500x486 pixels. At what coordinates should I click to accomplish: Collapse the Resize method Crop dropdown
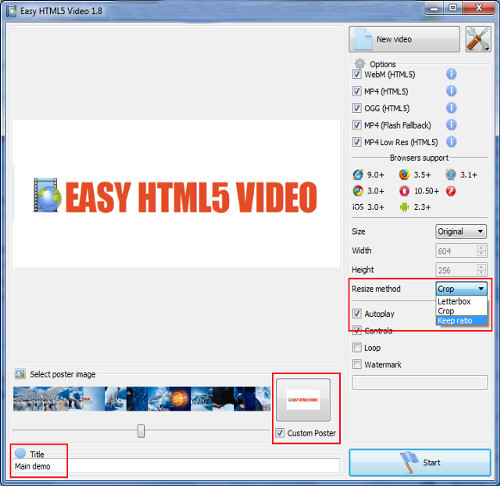pyautogui.click(x=462, y=289)
